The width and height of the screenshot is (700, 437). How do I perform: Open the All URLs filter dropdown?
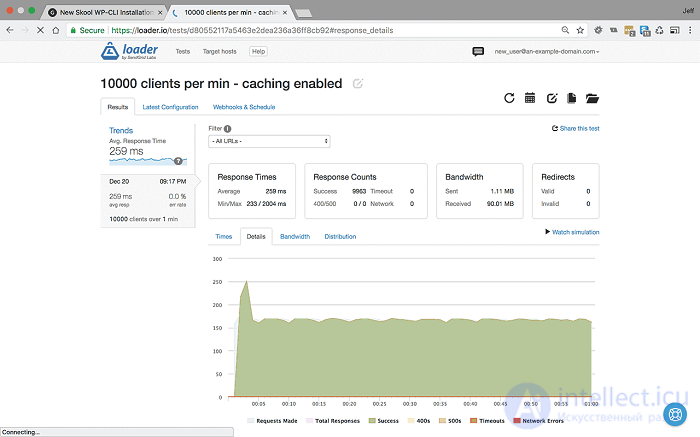tap(269, 141)
